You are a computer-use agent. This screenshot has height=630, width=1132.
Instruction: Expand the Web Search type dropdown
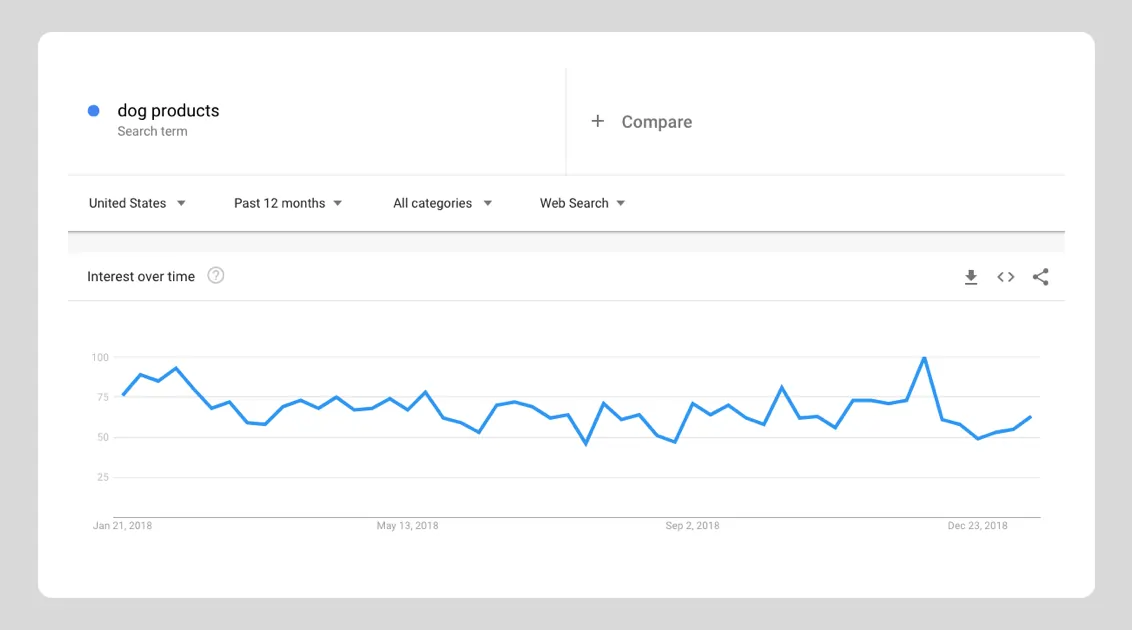pyautogui.click(x=582, y=203)
